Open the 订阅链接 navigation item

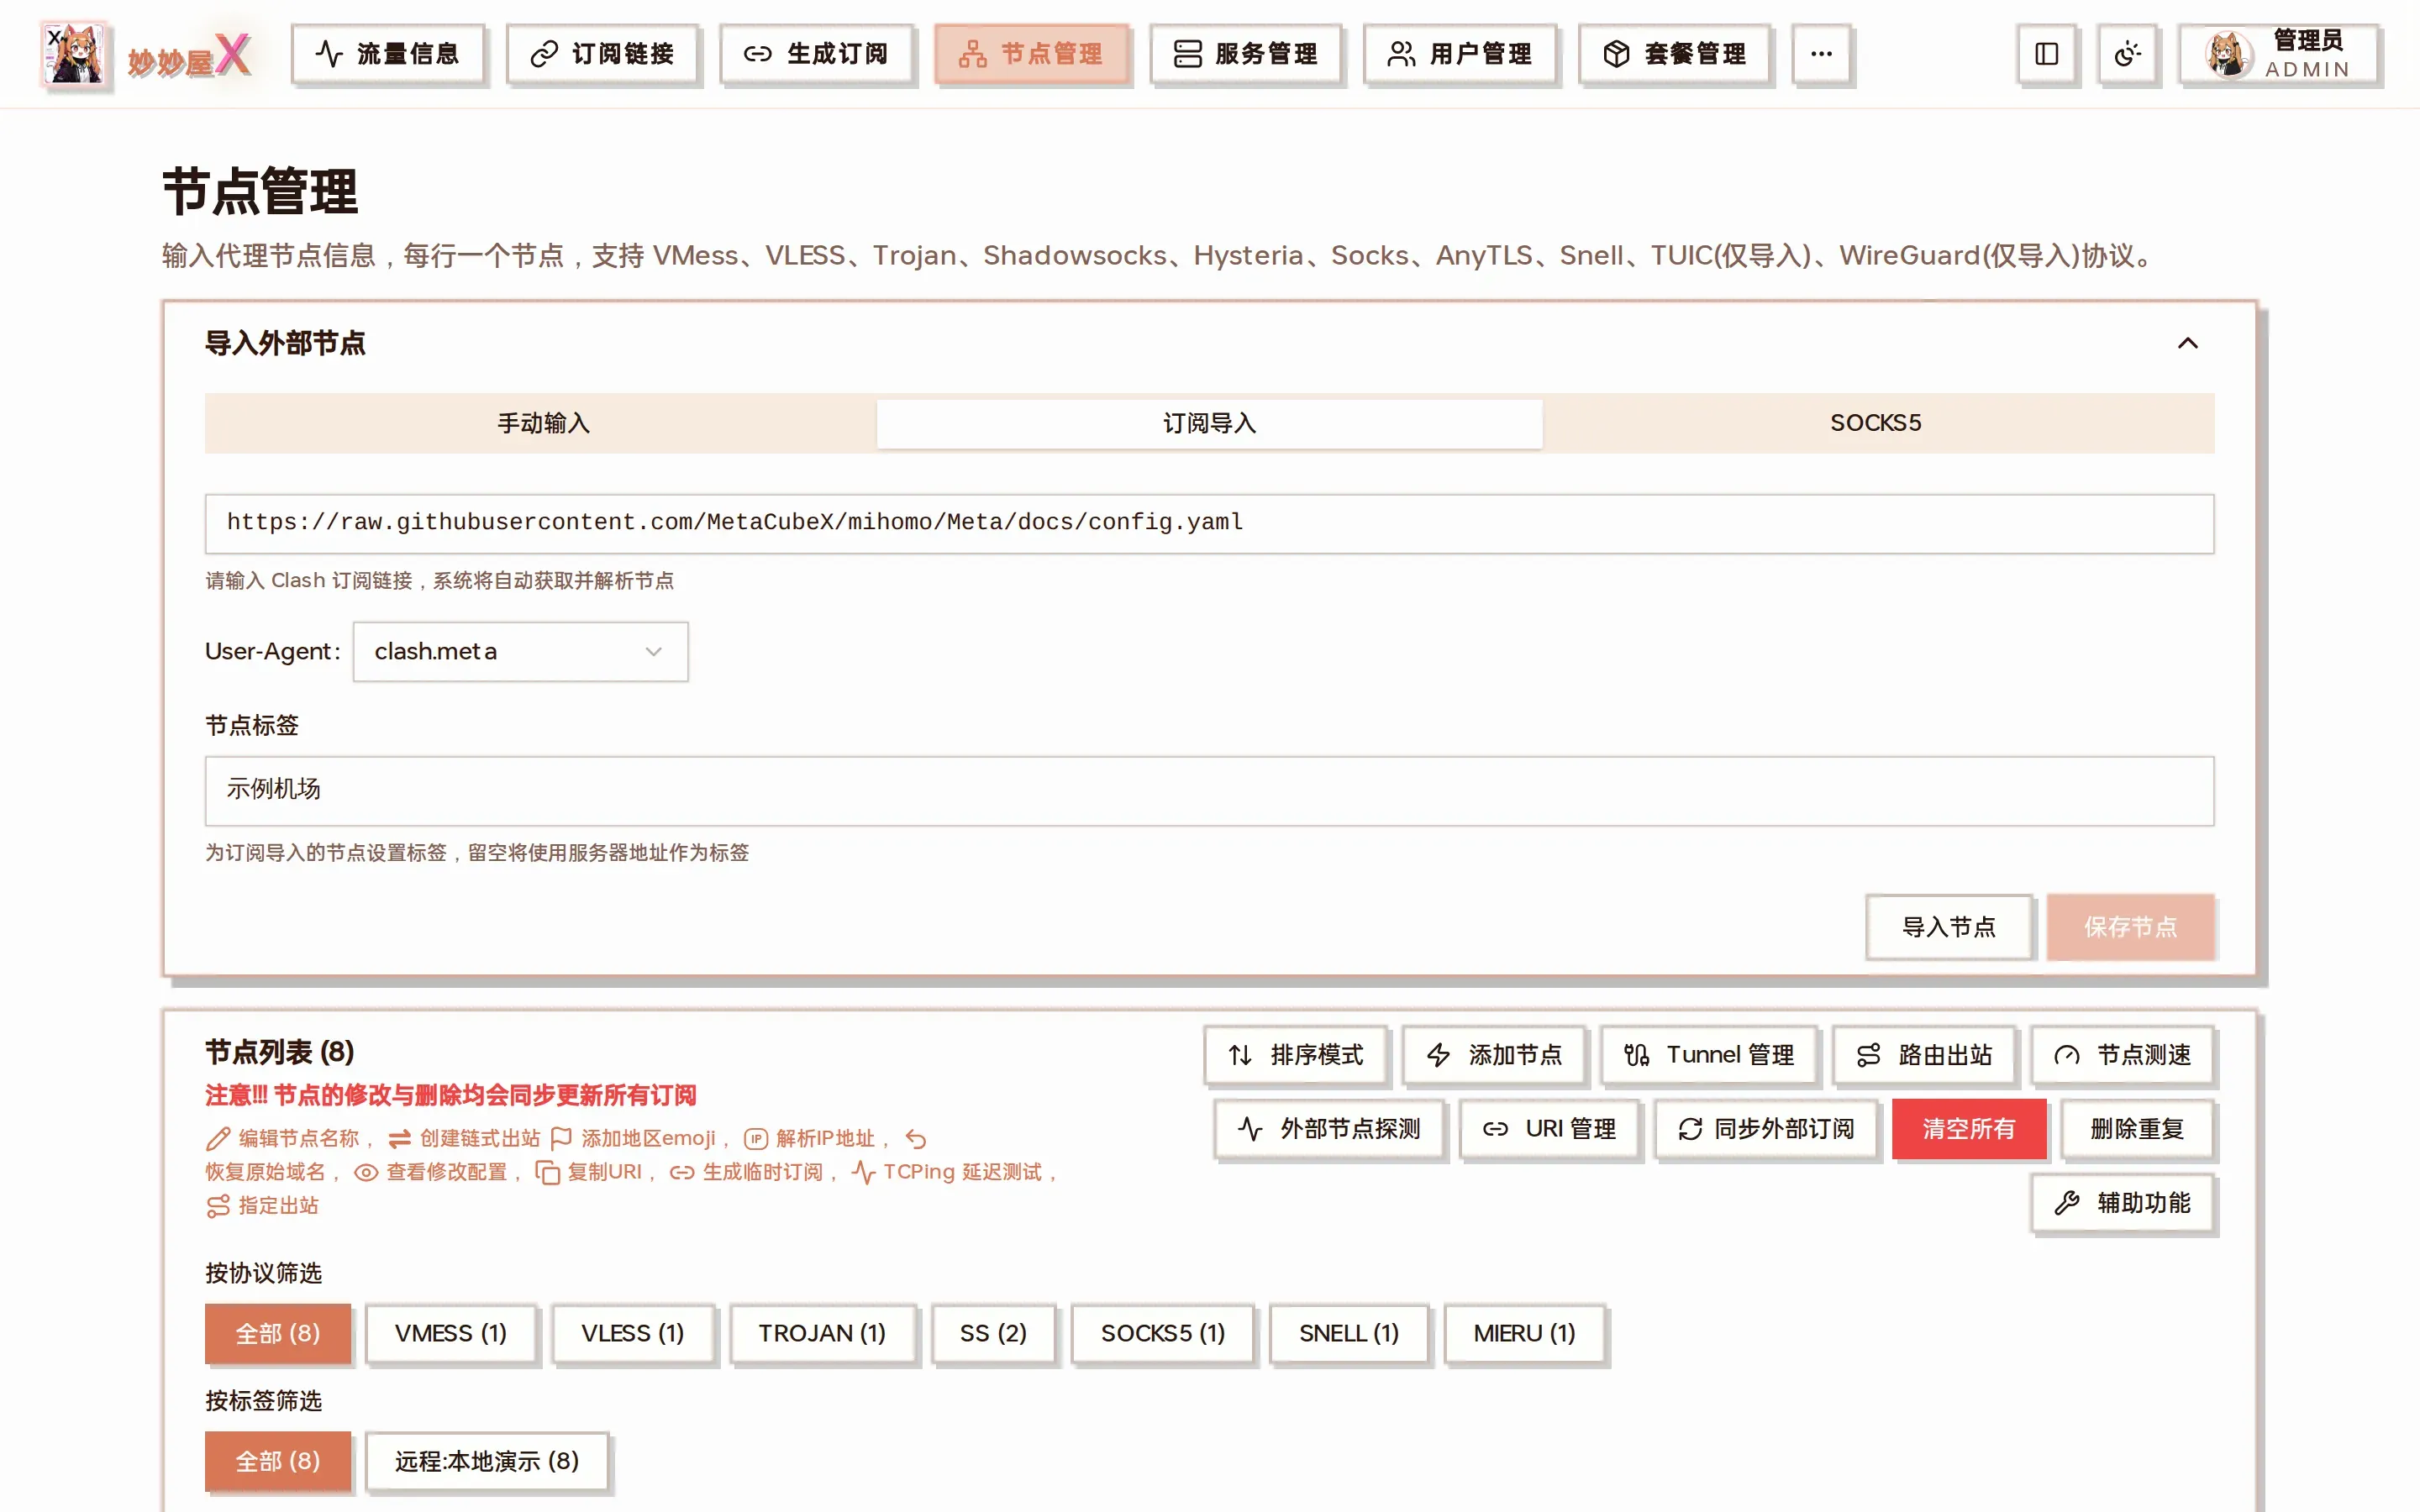click(x=602, y=54)
